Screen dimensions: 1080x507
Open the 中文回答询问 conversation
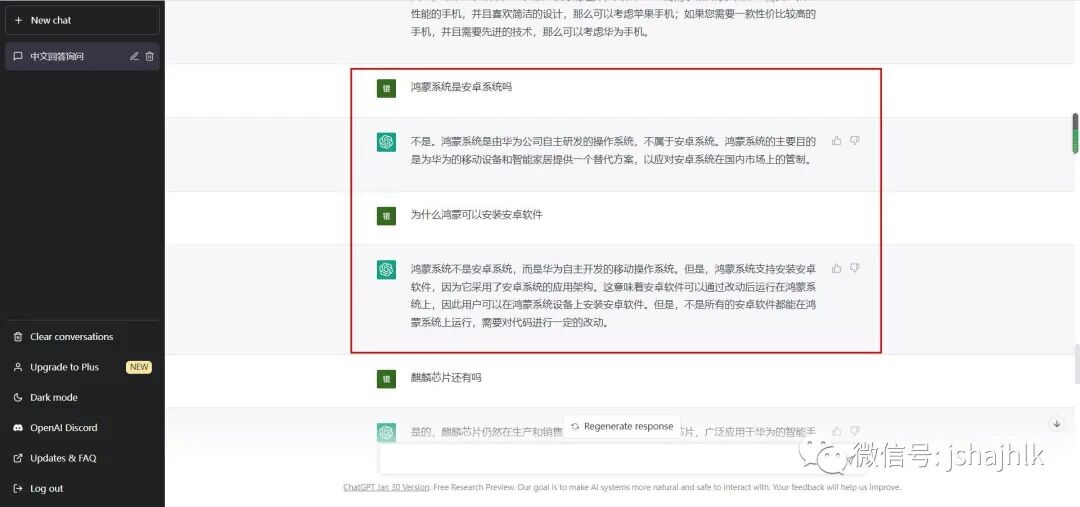pos(82,56)
